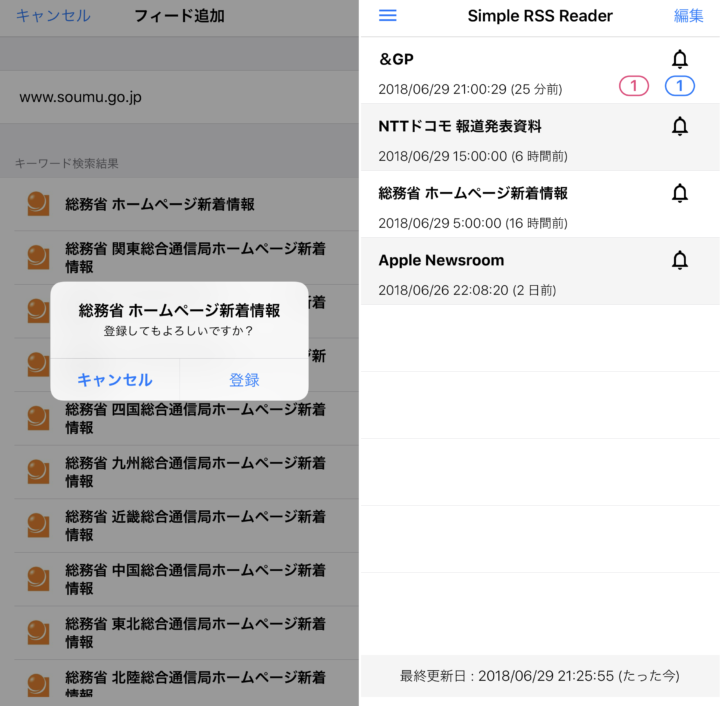Screen dimensions: 720x706
Task: Click the Apple Newsroom timestamp 2018/06/26 22:08:20
Action: click(467, 290)
